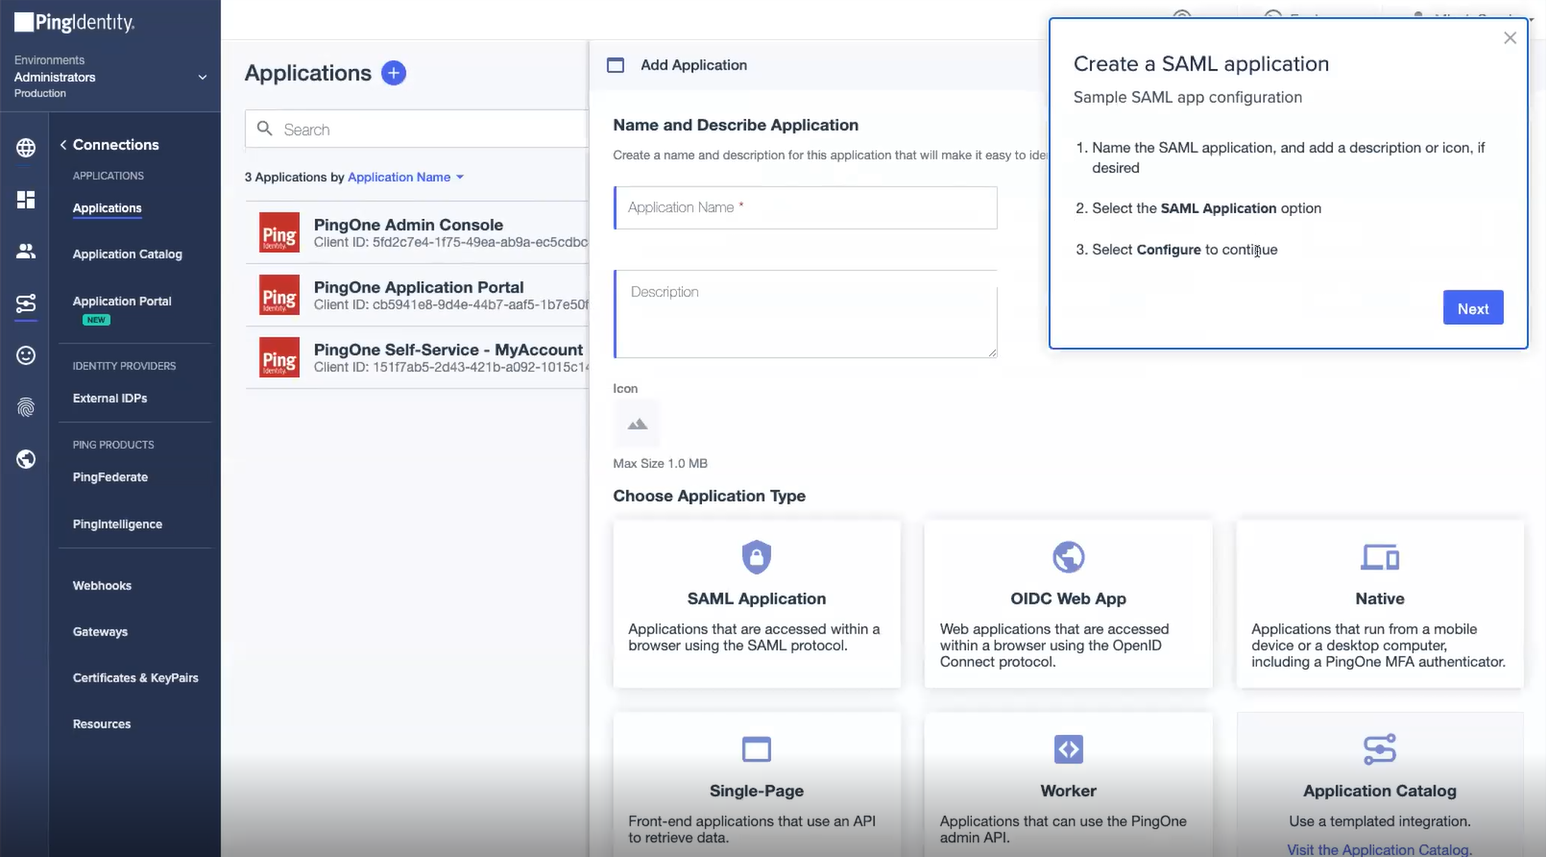Focus the Application Name input field
The width and height of the screenshot is (1546, 857).
[806, 207]
